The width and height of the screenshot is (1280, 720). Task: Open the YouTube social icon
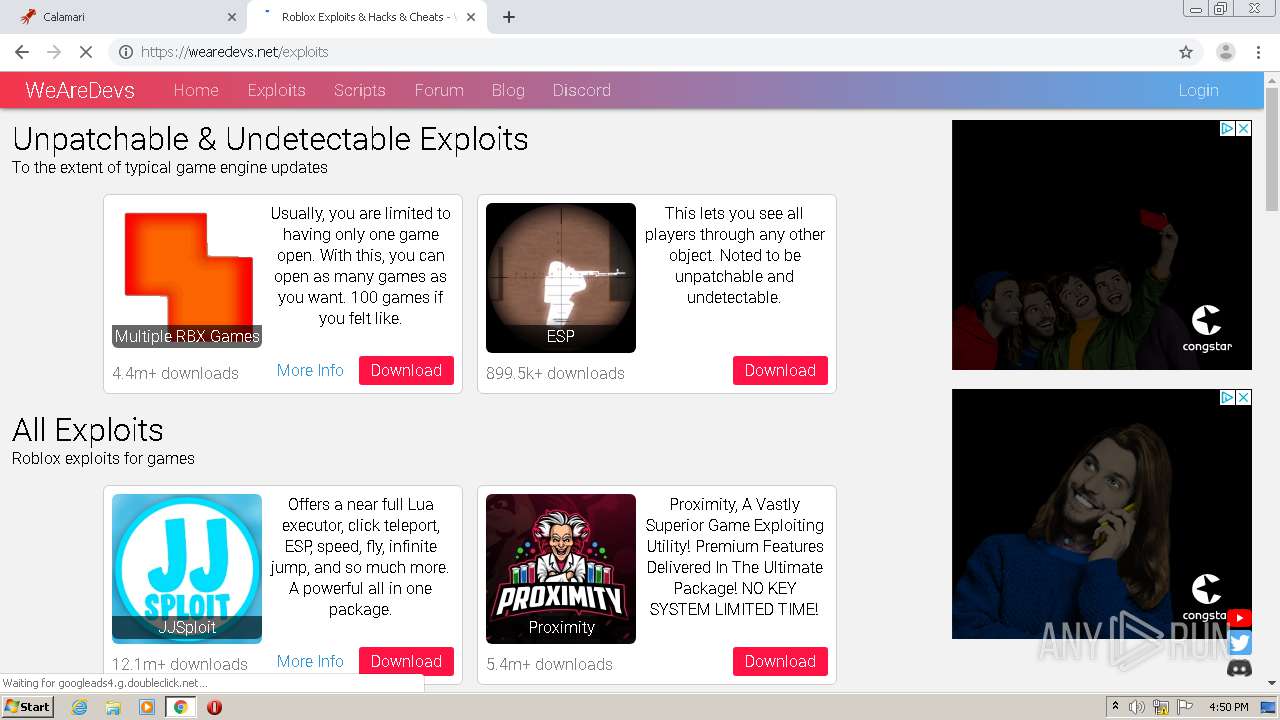(1239, 618)
